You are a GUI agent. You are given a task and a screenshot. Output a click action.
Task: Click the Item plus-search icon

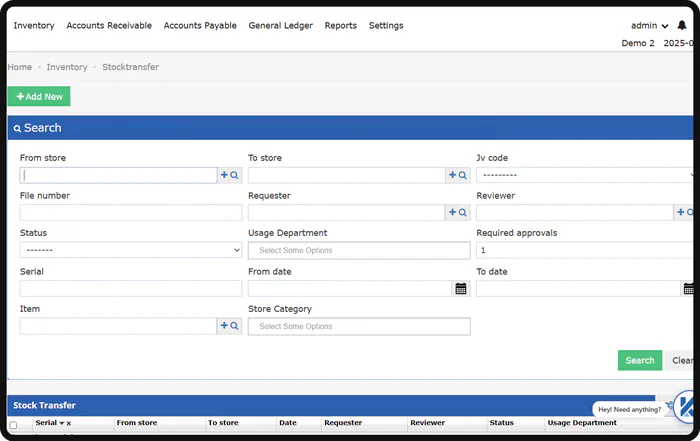229,326
